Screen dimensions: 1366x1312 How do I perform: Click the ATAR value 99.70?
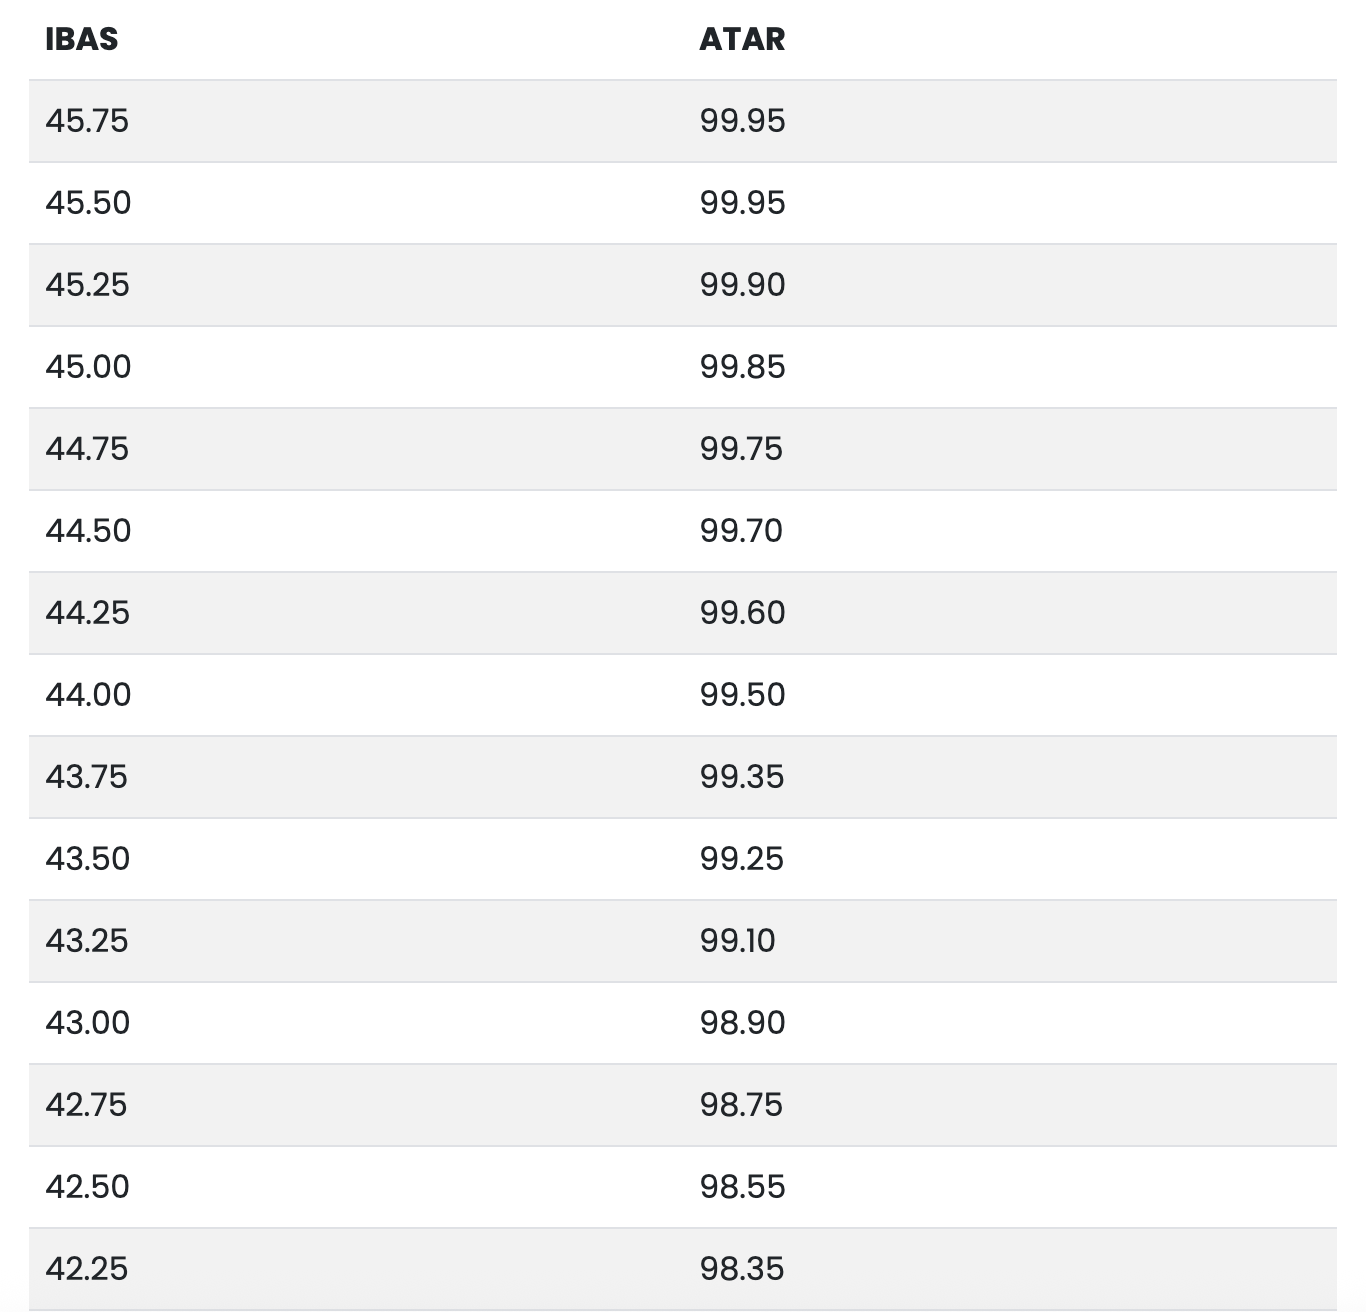pos(741,531)
